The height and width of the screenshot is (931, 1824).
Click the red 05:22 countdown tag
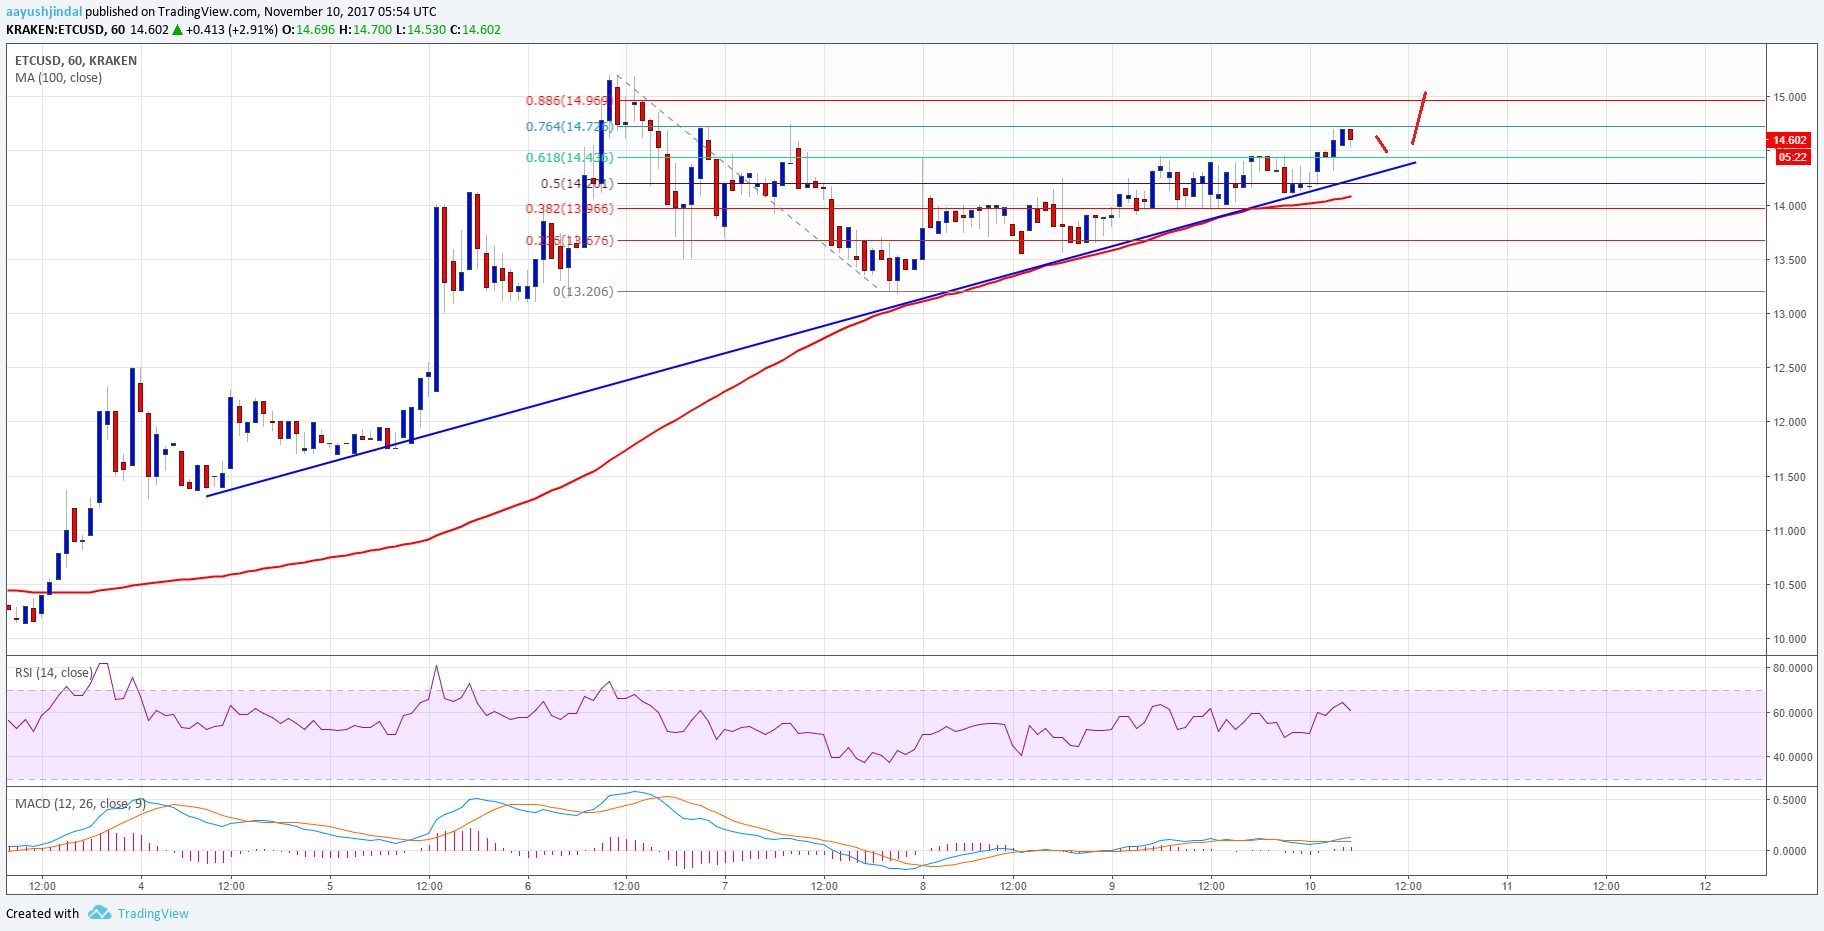1792,157
